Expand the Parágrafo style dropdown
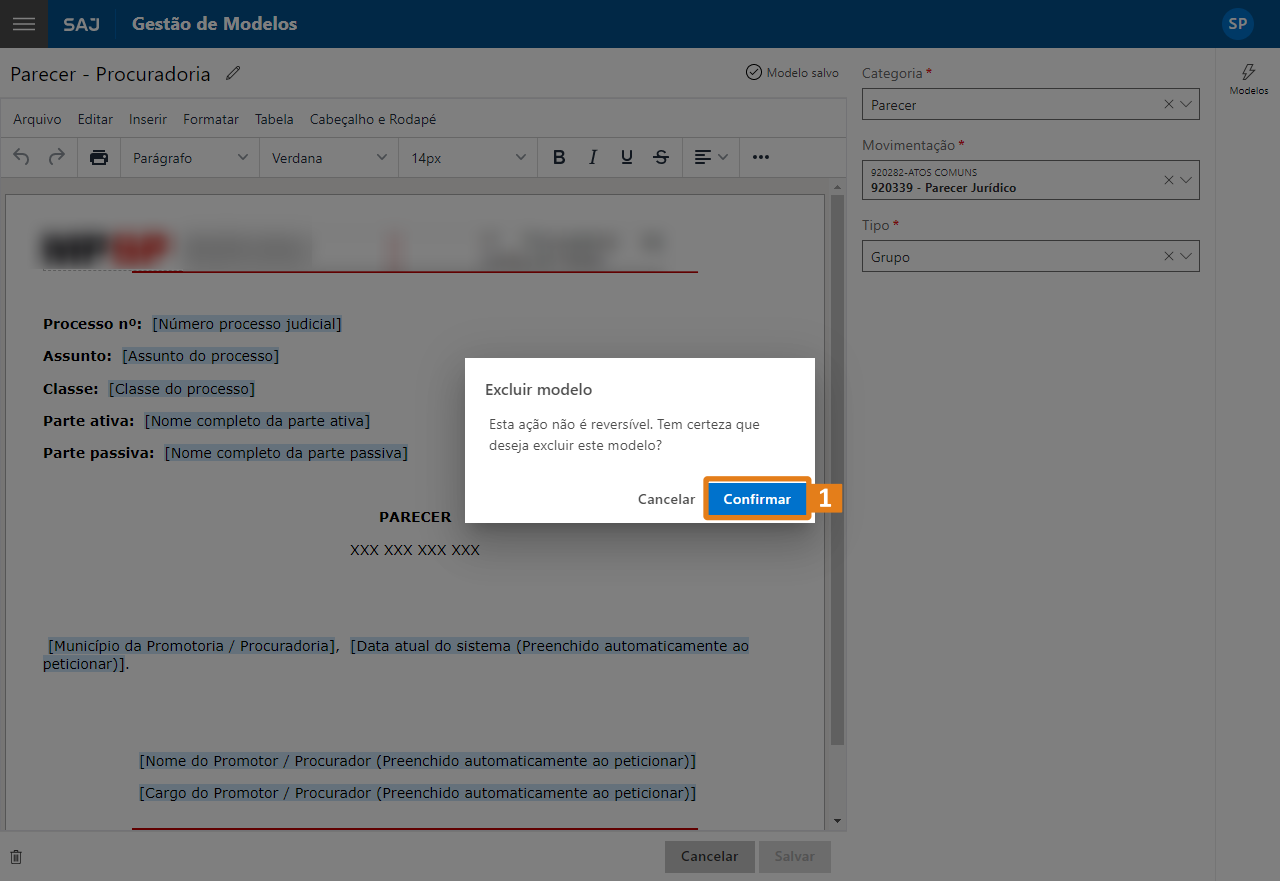The image size is (1280, 881). pyautogui.click(x=190, y=158)
